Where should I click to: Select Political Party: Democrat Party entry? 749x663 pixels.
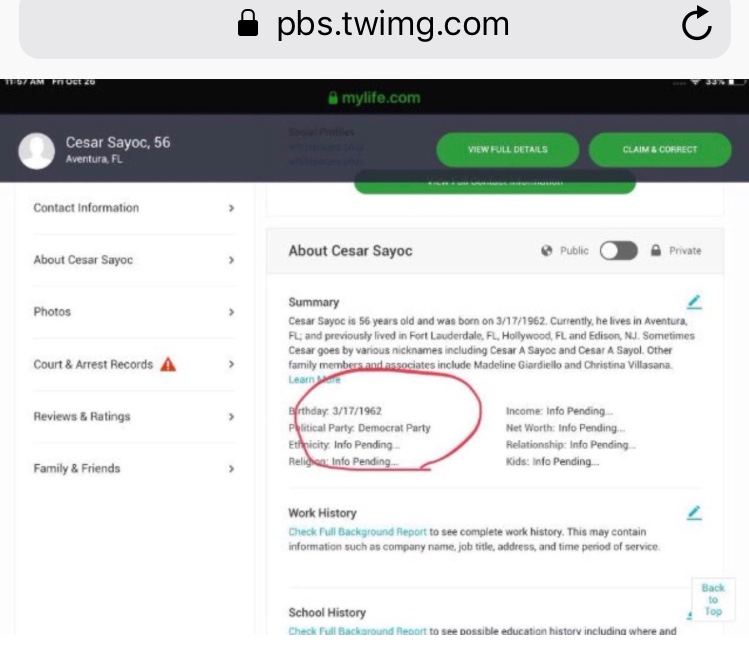(x=359, y=428)
